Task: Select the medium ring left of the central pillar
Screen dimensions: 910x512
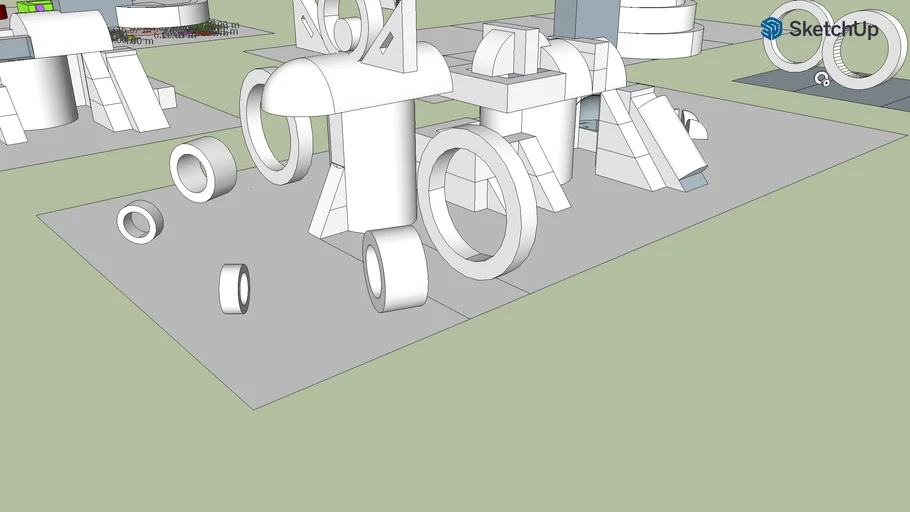Action: pyautogui.click(x=203, y=171)
